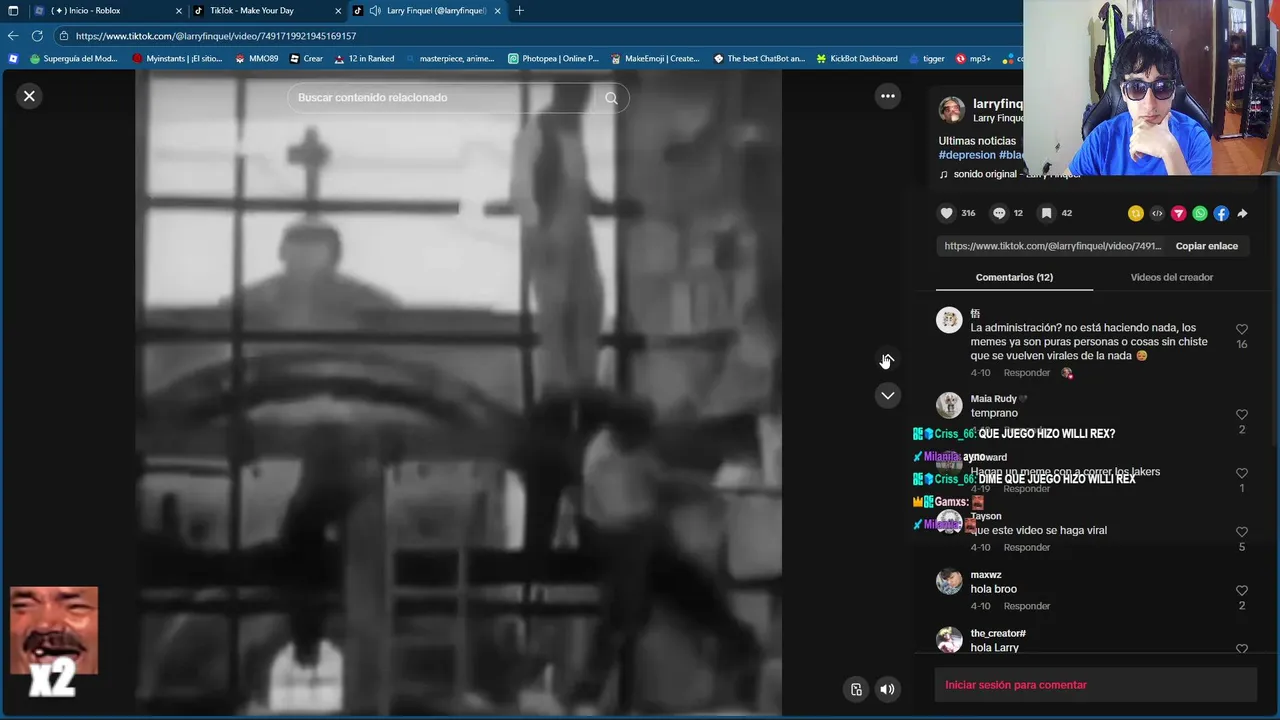Go to previous video with up chevron
This screenshot has height=720, width=1280.
(887, 359)
